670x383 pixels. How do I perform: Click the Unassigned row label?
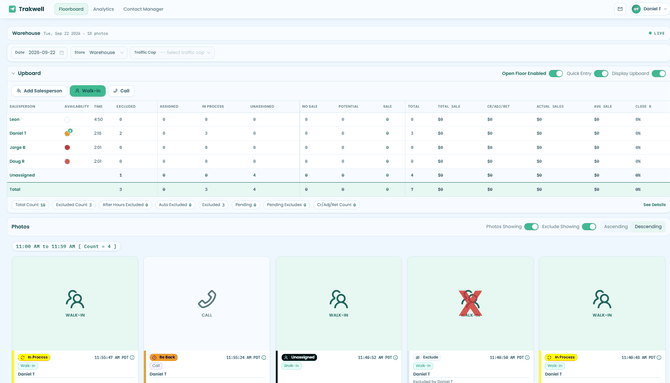22,175
